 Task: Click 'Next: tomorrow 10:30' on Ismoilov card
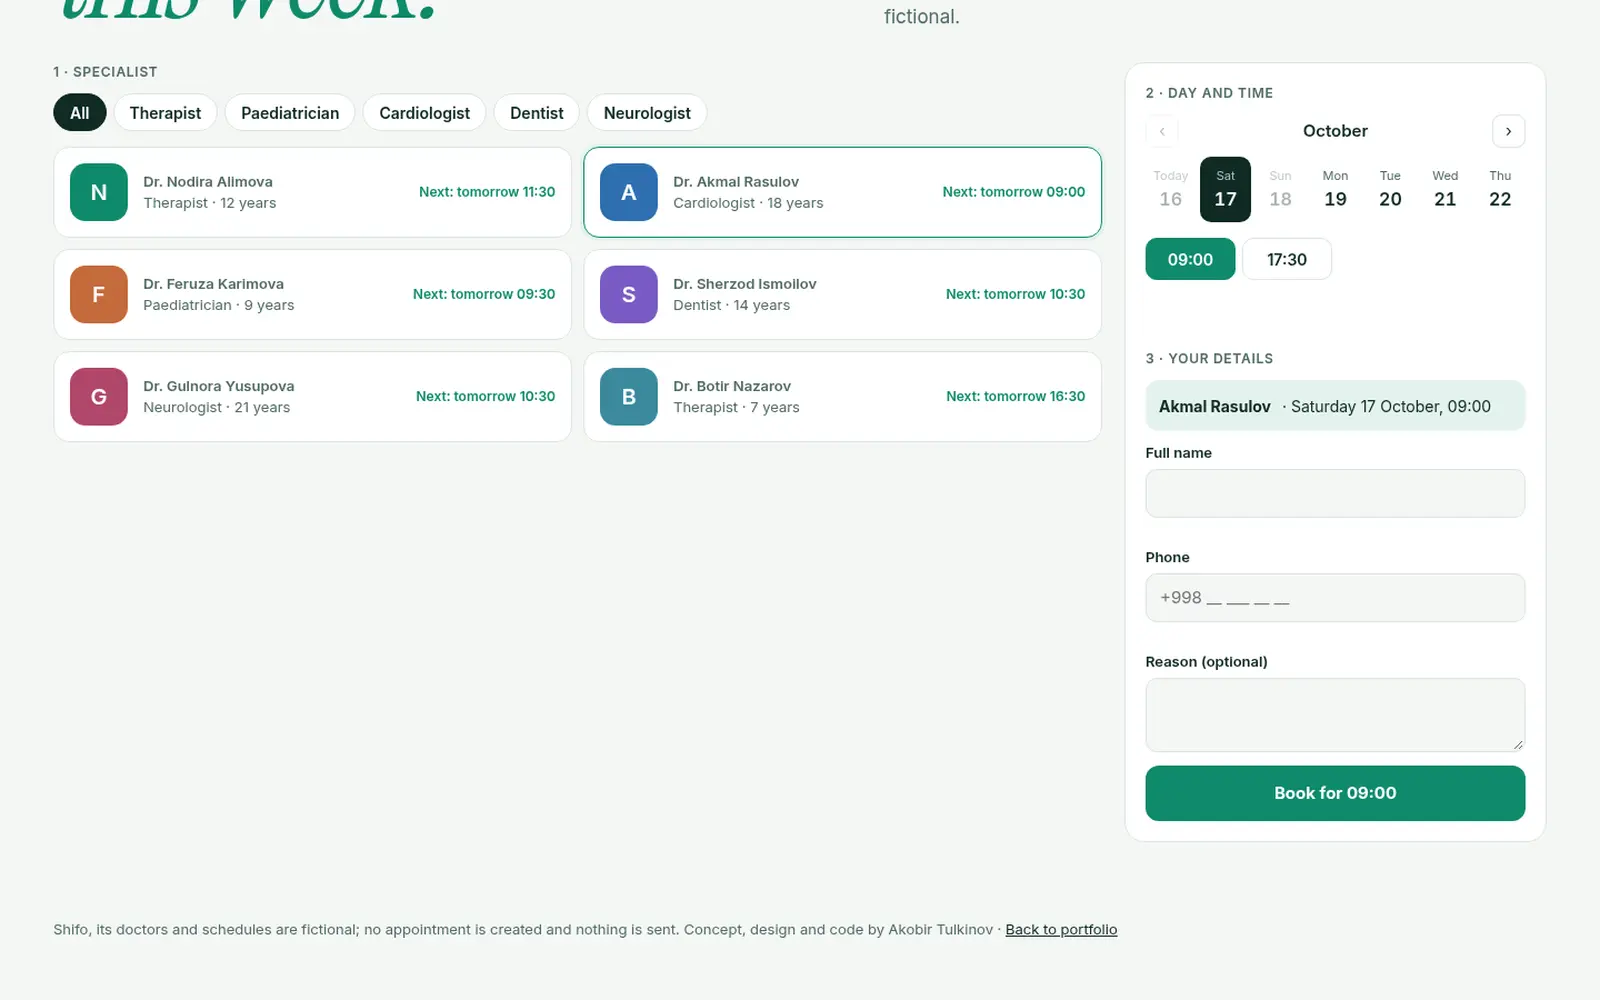coord(1016,294)
